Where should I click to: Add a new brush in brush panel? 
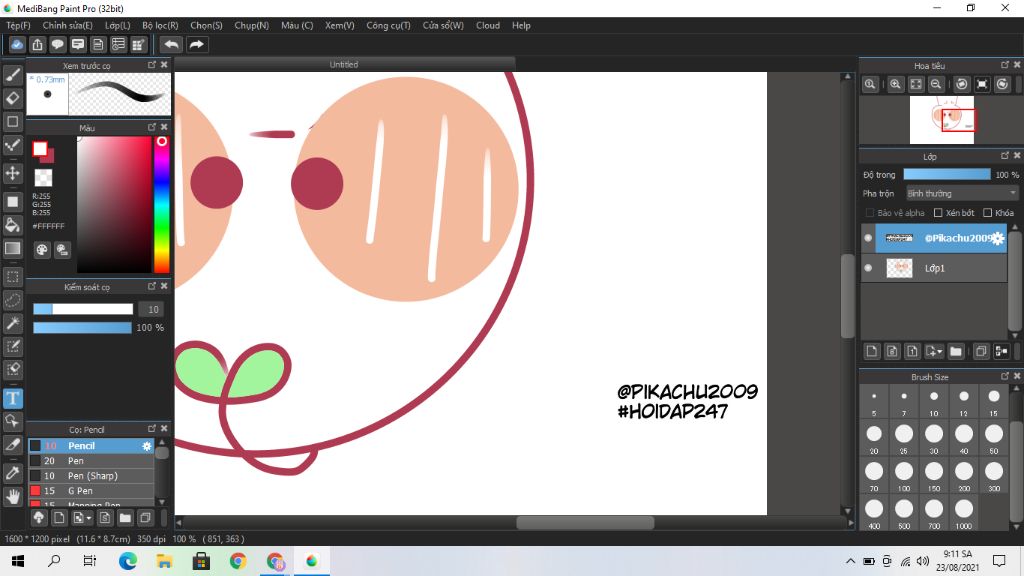pyautogui.click(x=59, y=518)
